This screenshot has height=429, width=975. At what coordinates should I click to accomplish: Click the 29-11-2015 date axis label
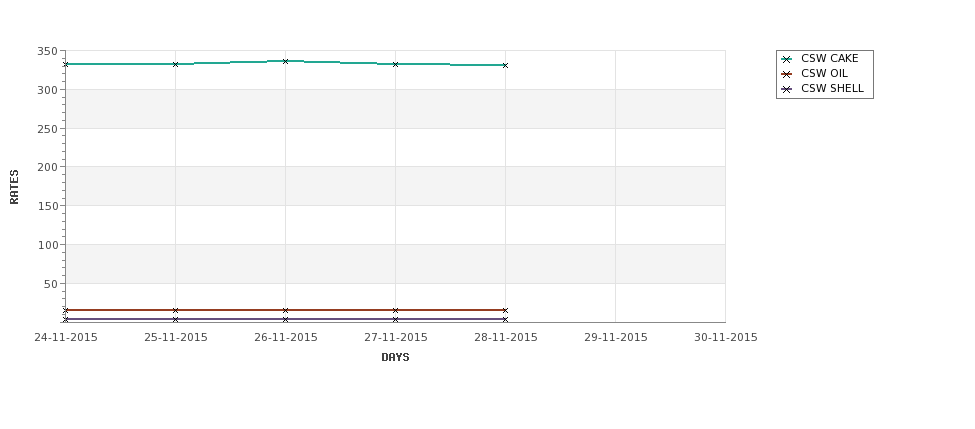click(616, 338)
